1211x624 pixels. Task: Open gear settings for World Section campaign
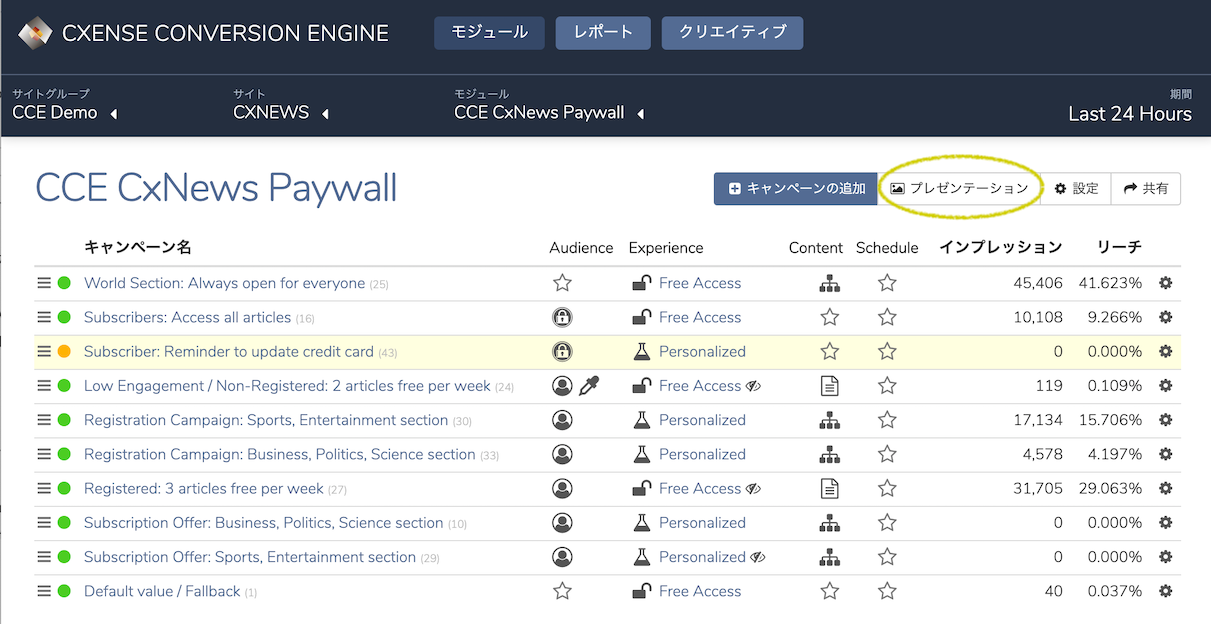1165,283
